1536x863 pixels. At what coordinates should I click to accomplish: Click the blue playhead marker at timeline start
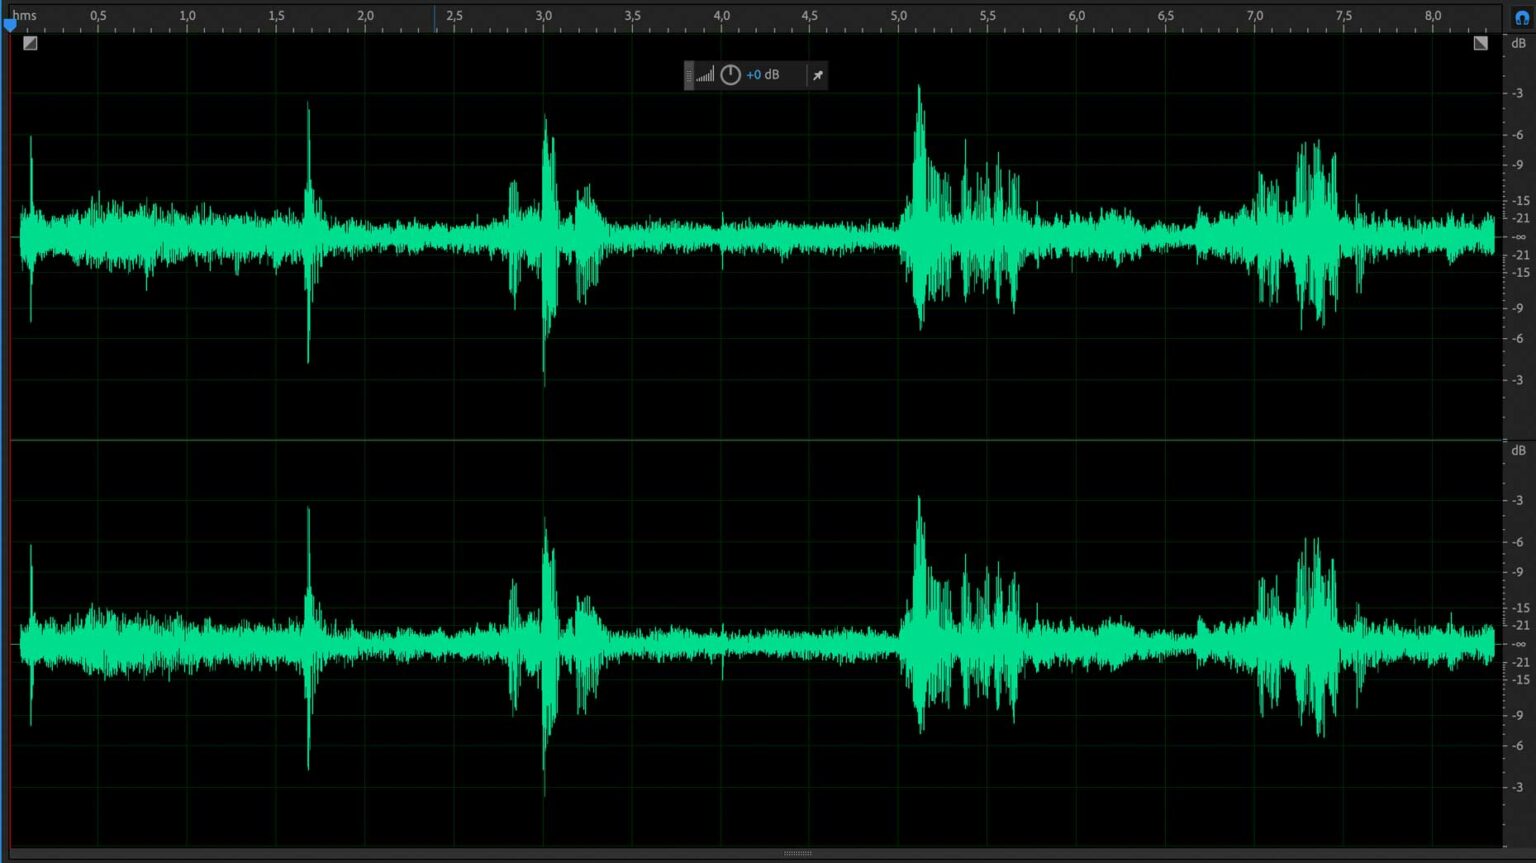10,25
